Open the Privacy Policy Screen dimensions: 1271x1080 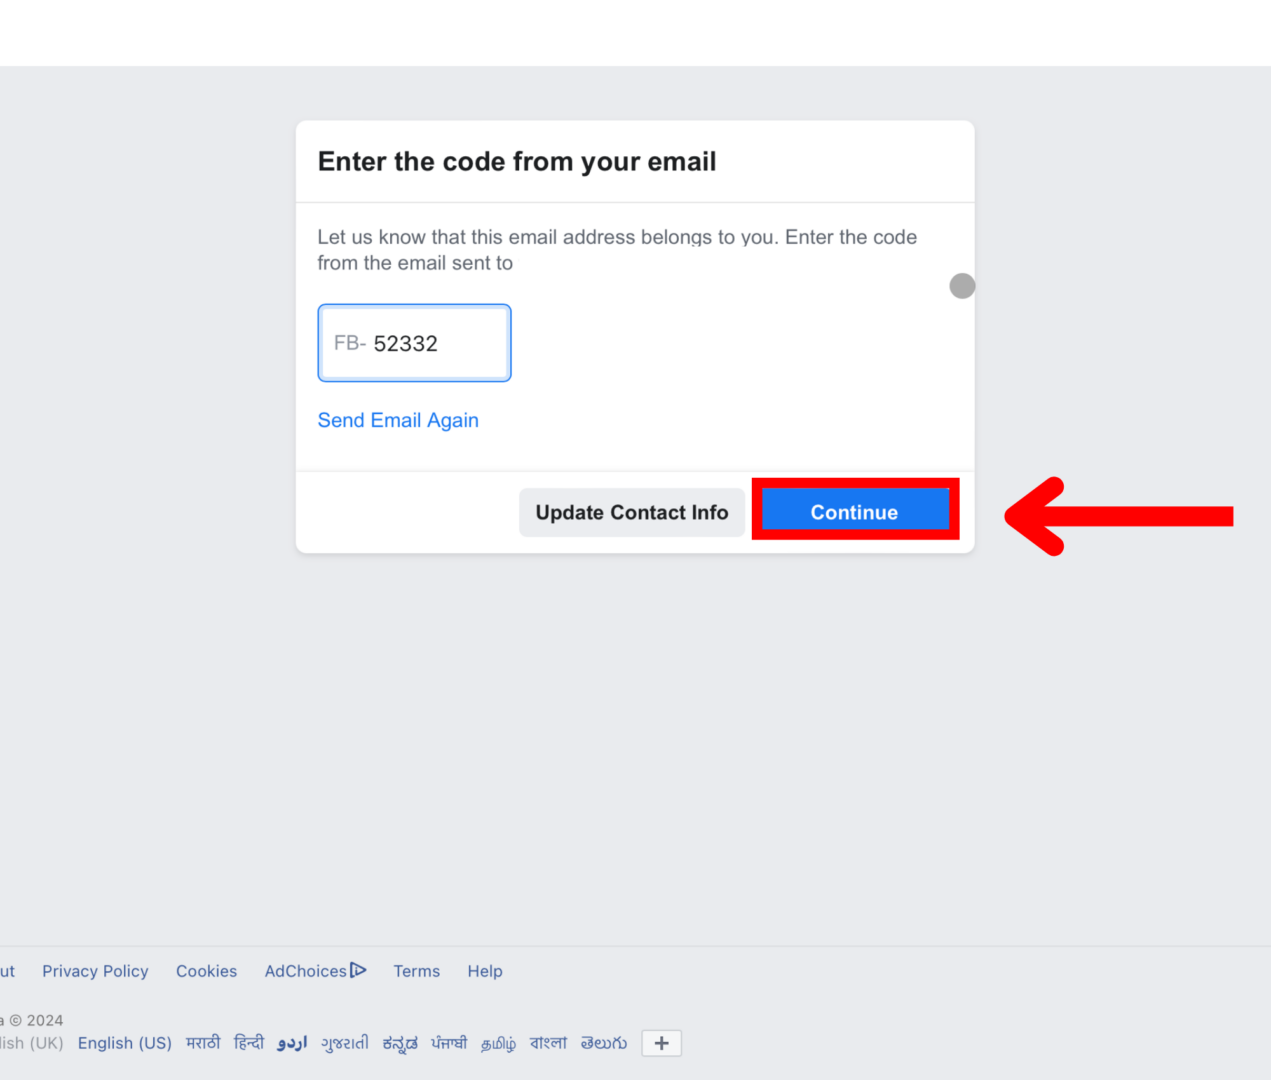pos(95,970)
